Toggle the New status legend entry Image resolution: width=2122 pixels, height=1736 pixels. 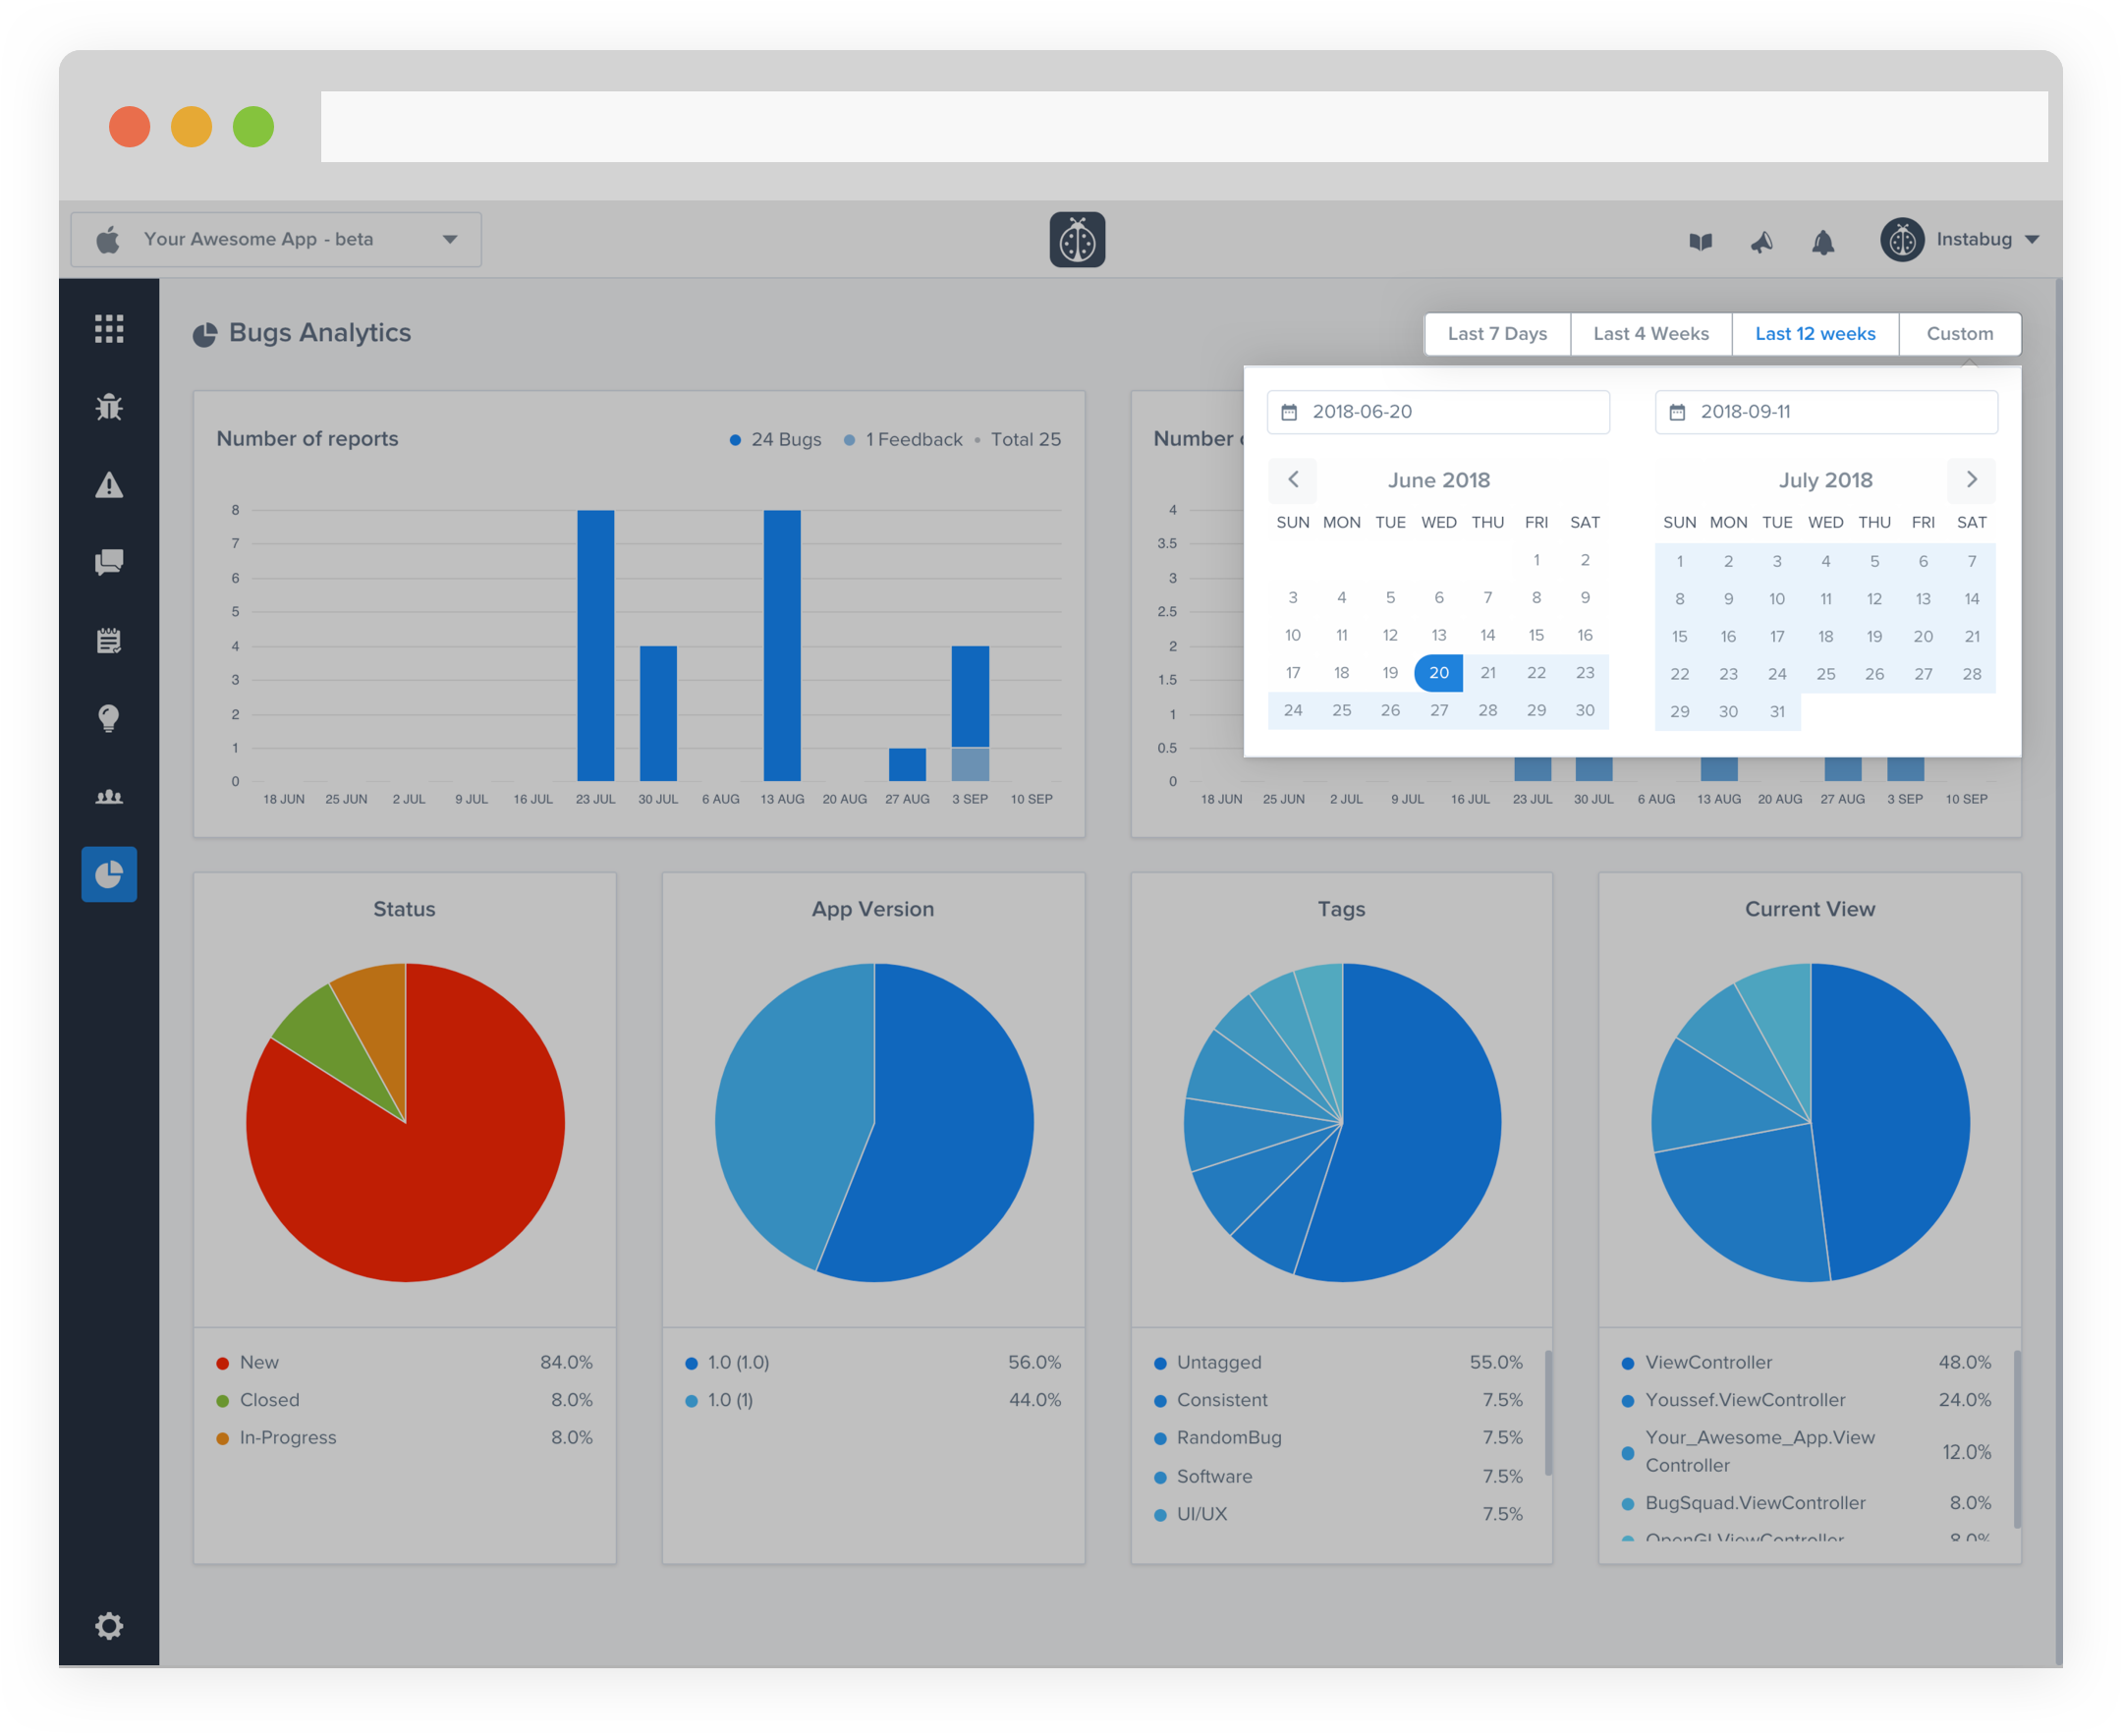pyautogui.click(x=404, y=1363)
